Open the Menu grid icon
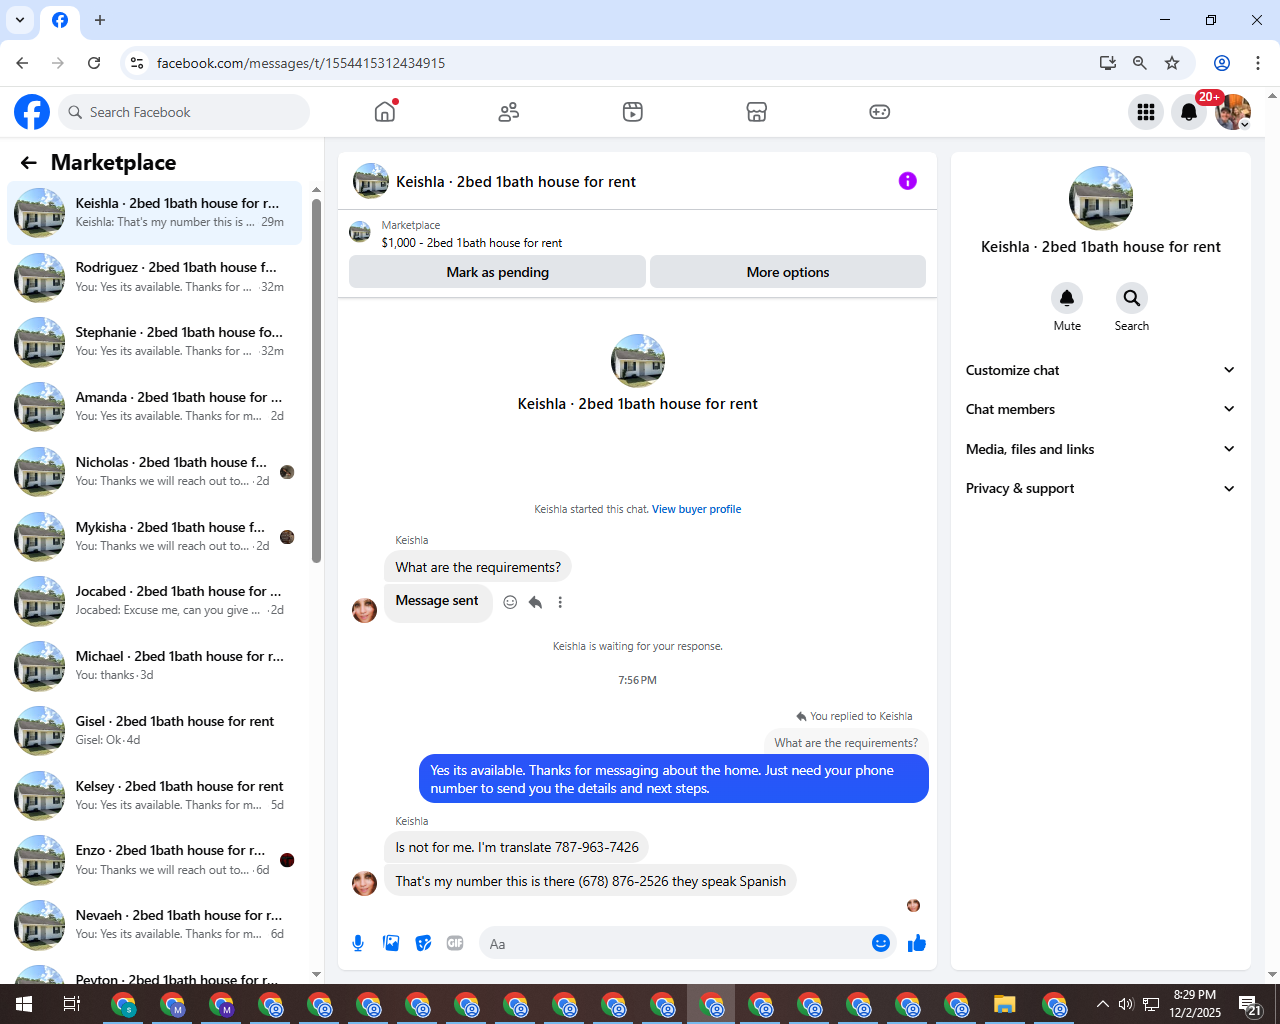The height and width of the screenshot is (1024, 1280). 1146,112
